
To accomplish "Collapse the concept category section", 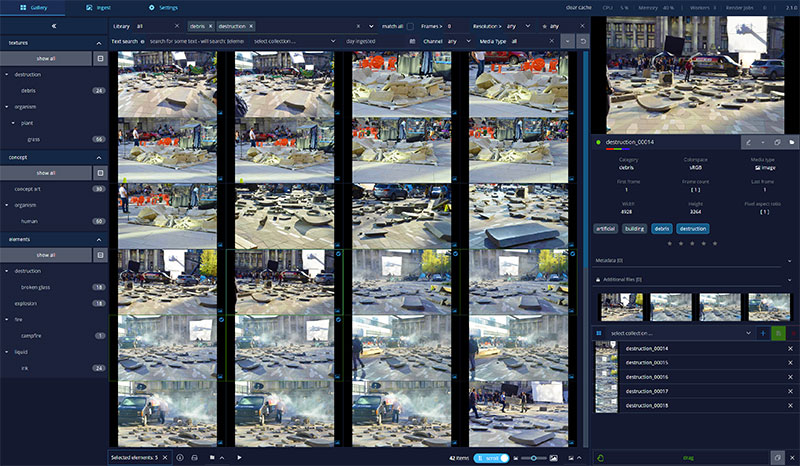I will click(100, 158).
